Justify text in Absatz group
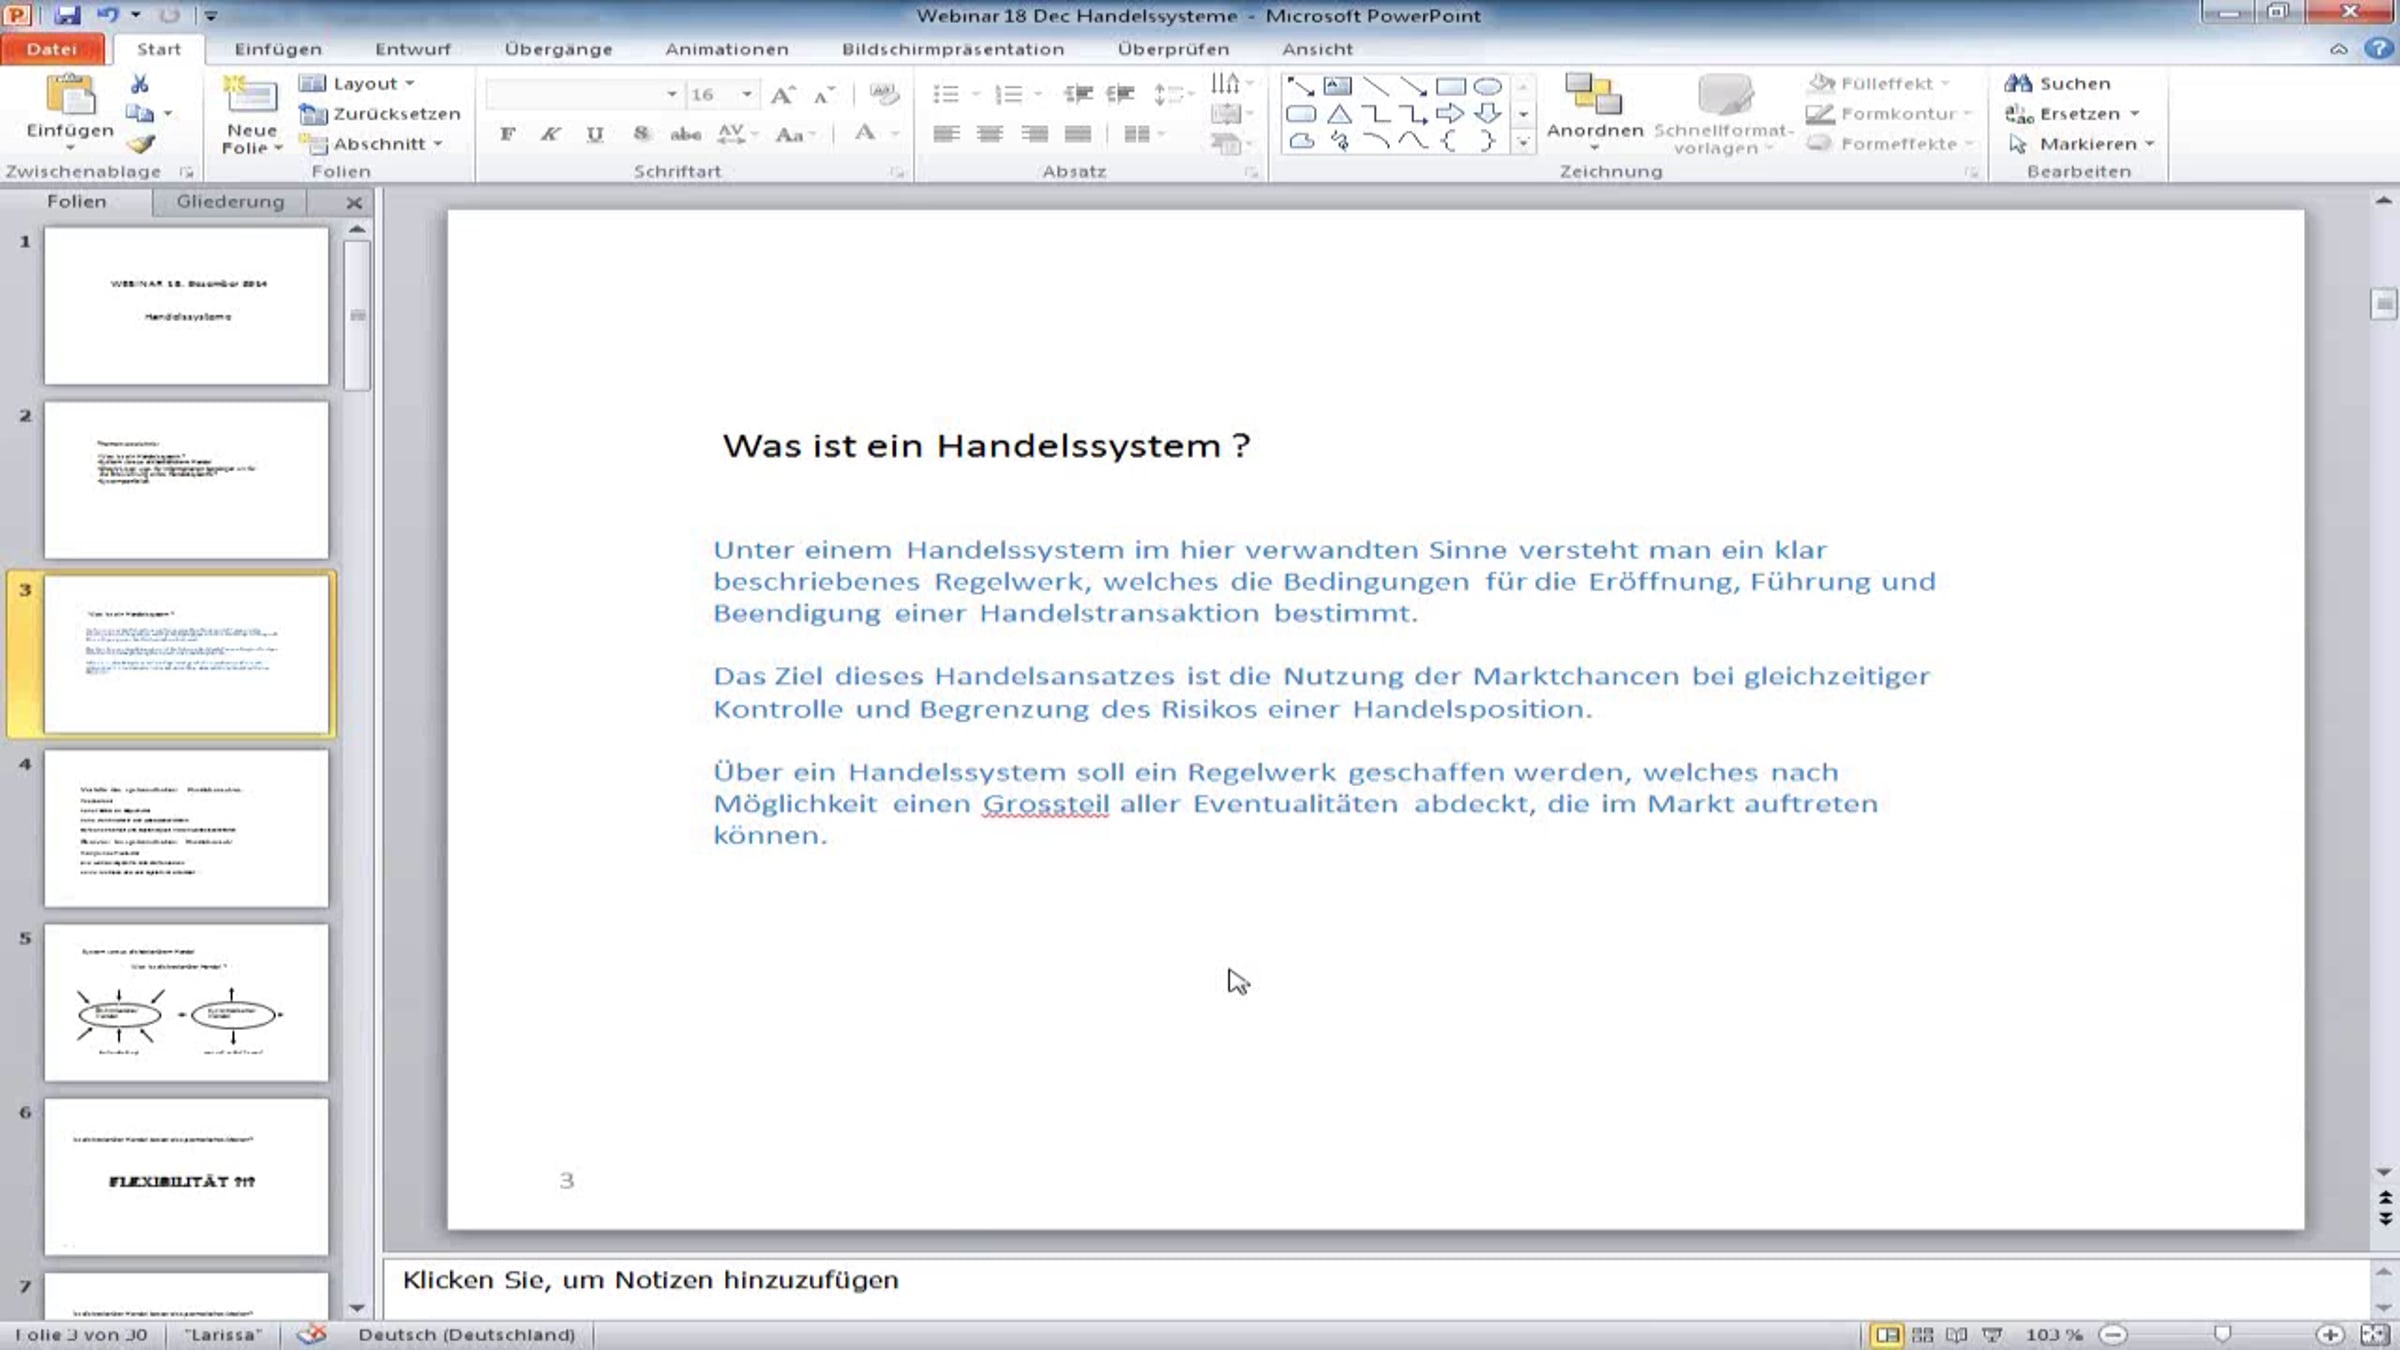2400x1350 pixels. pyautogui.click(x=1078, y=134)
